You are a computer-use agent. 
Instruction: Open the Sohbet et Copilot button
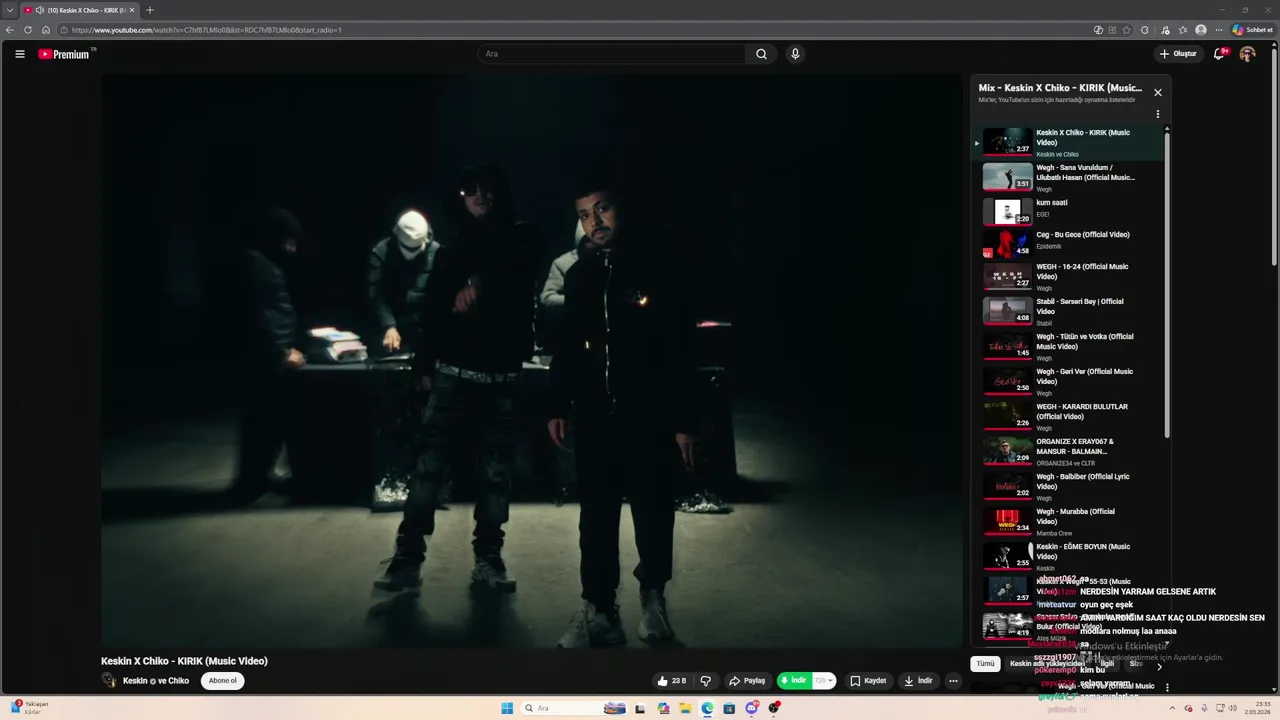click(x=1251, y=30)
